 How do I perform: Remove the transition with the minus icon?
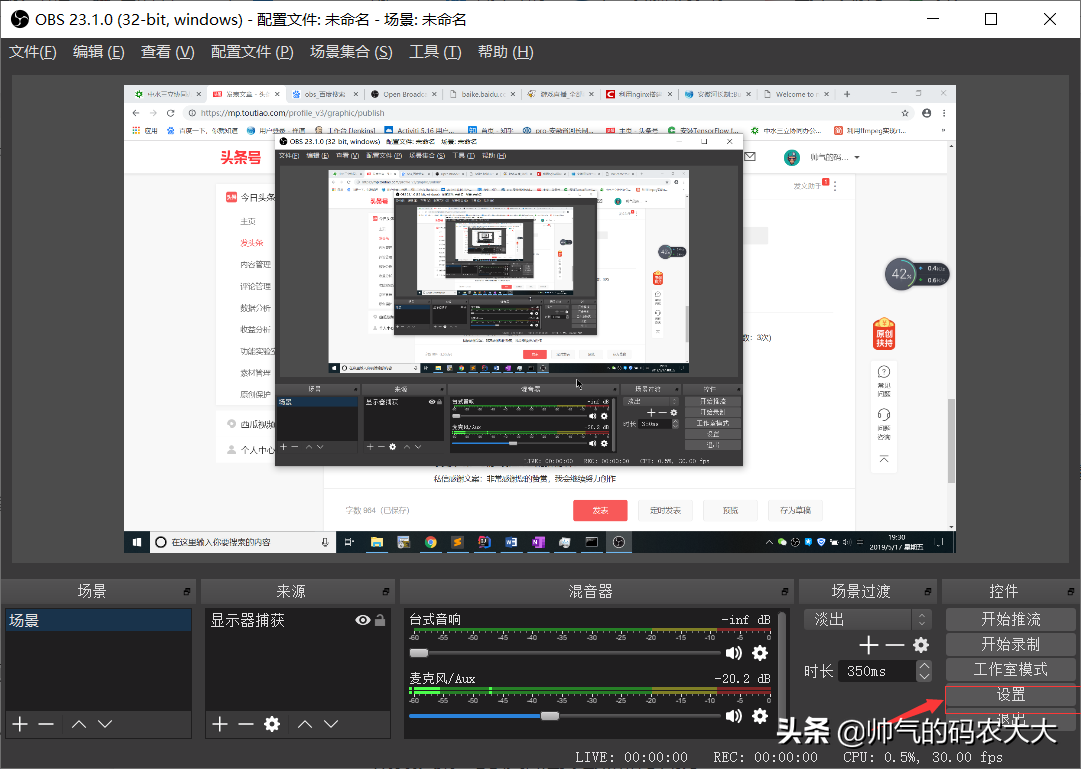click(895, 646)
